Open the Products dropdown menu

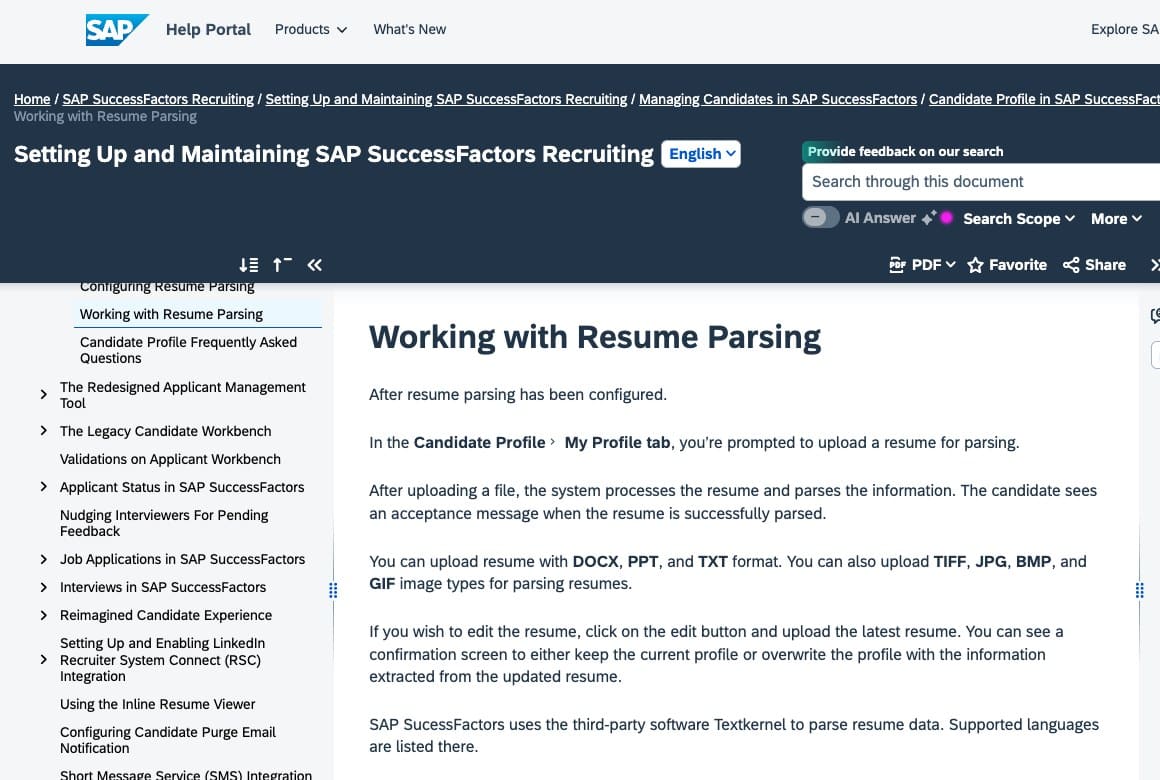point(311,30)
